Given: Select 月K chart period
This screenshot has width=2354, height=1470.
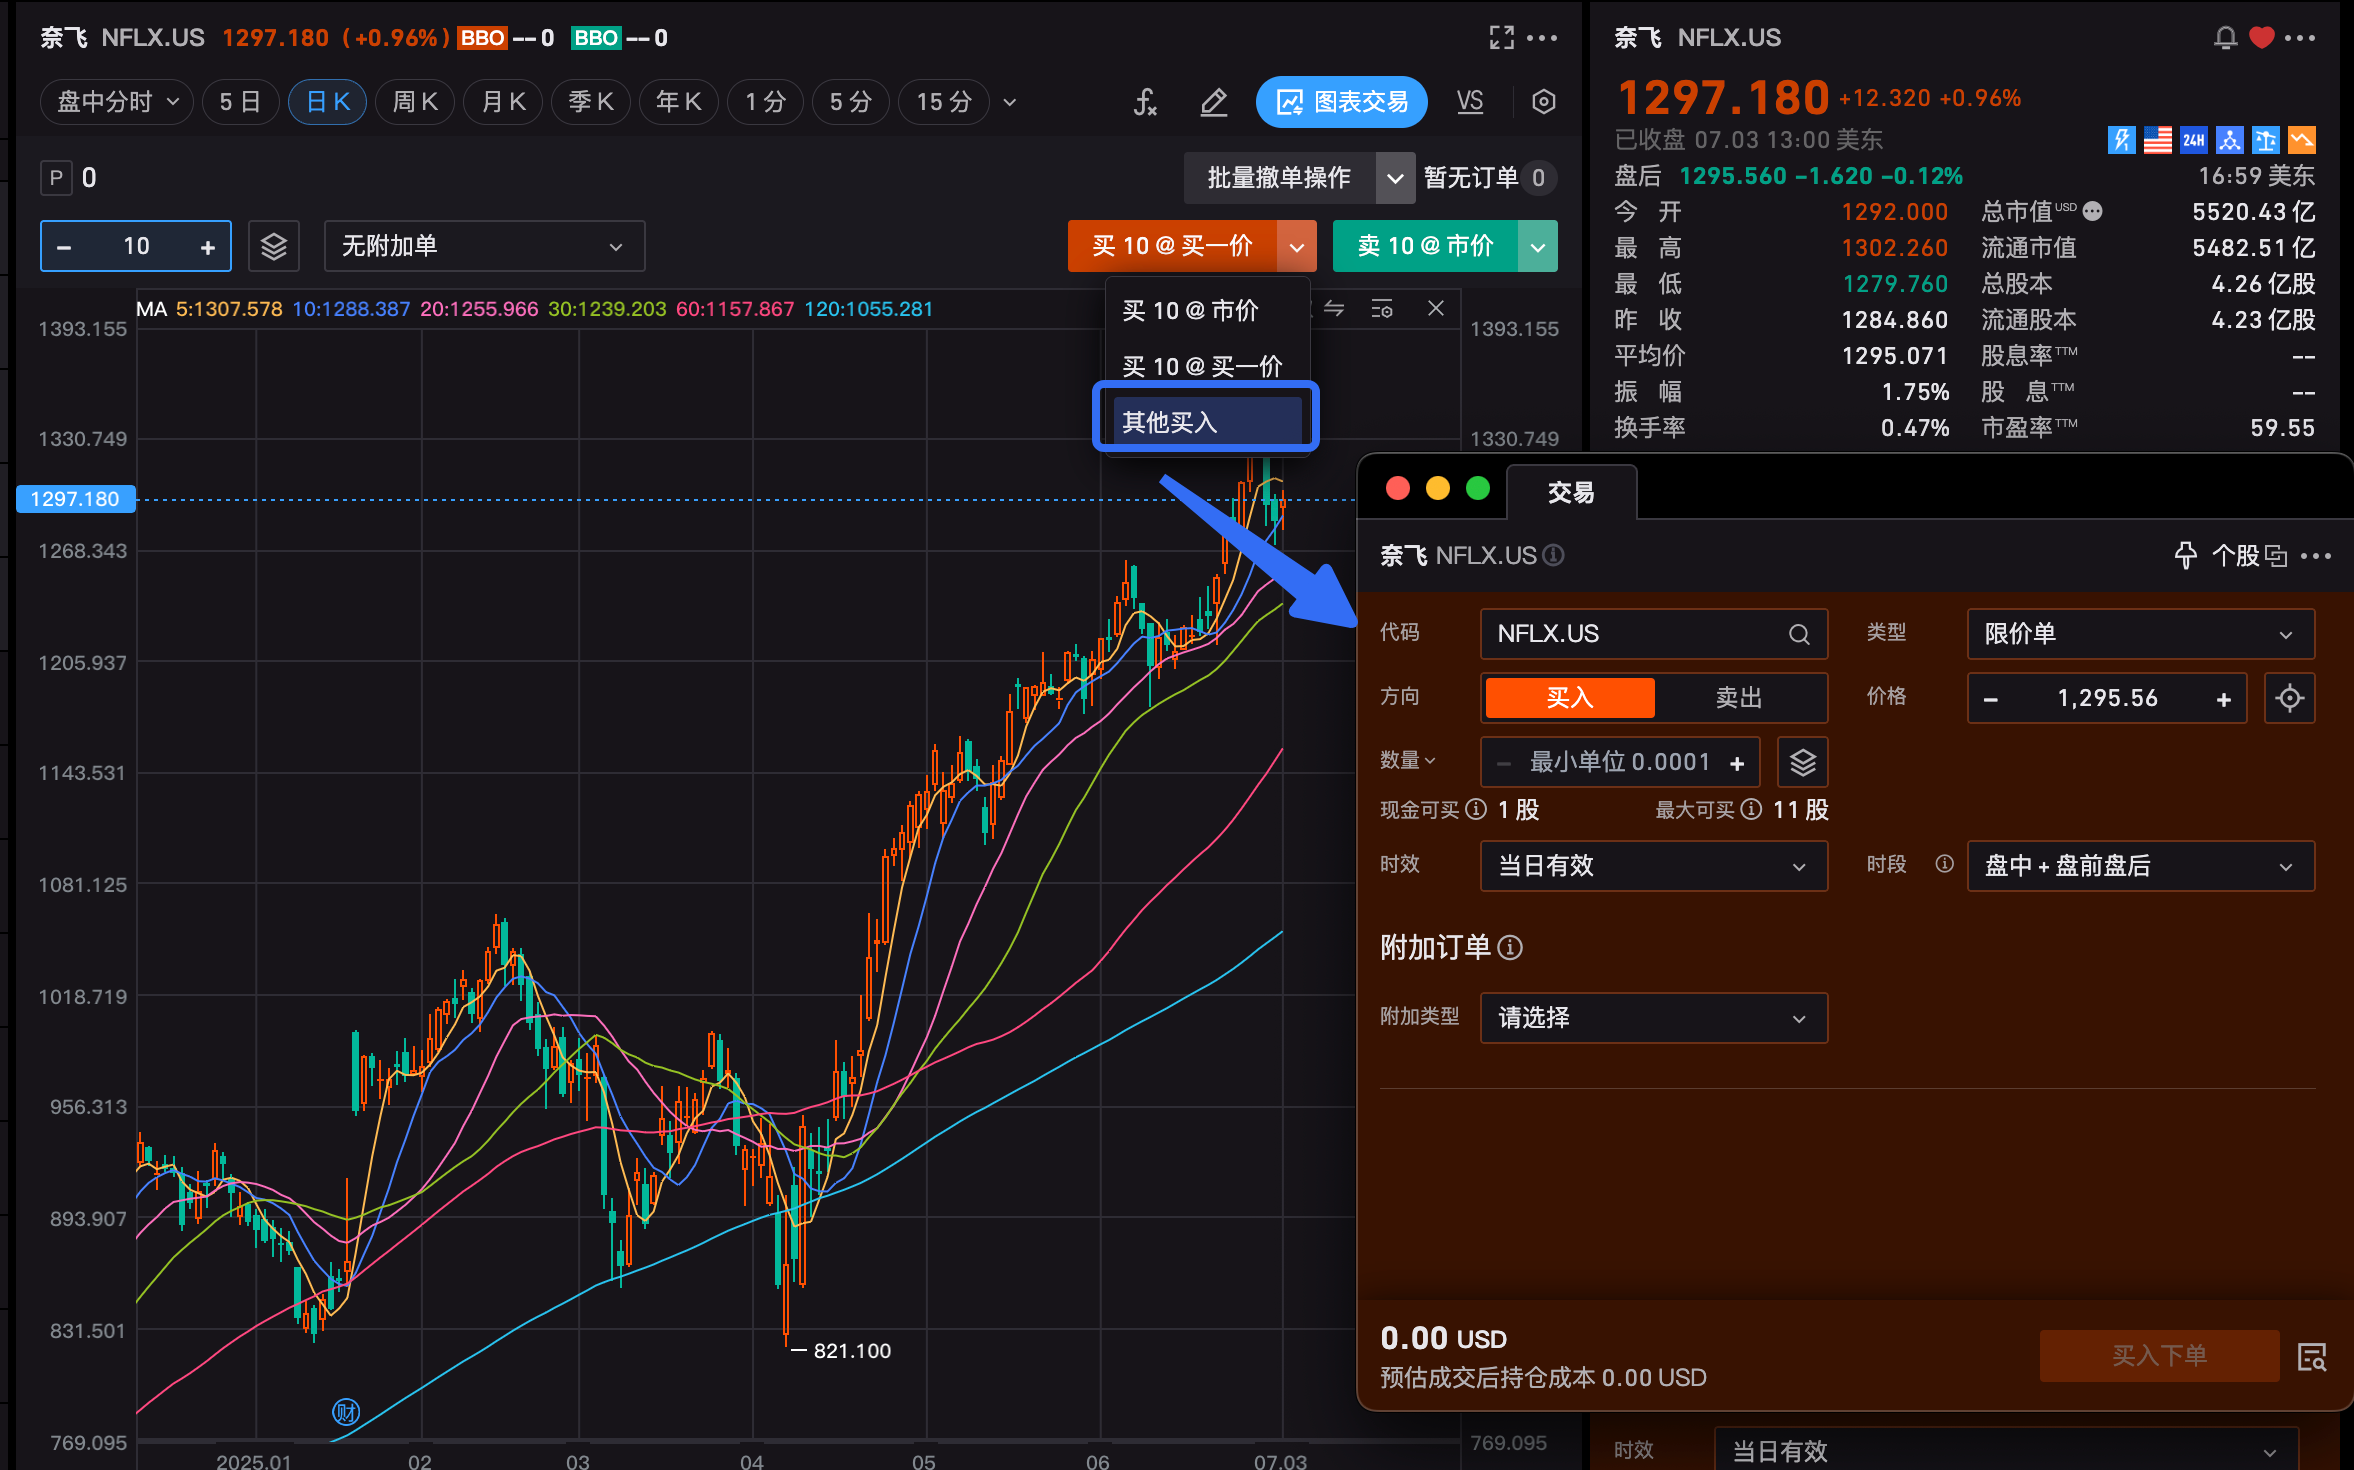Looking at the screenshot, I should [503, 102].
